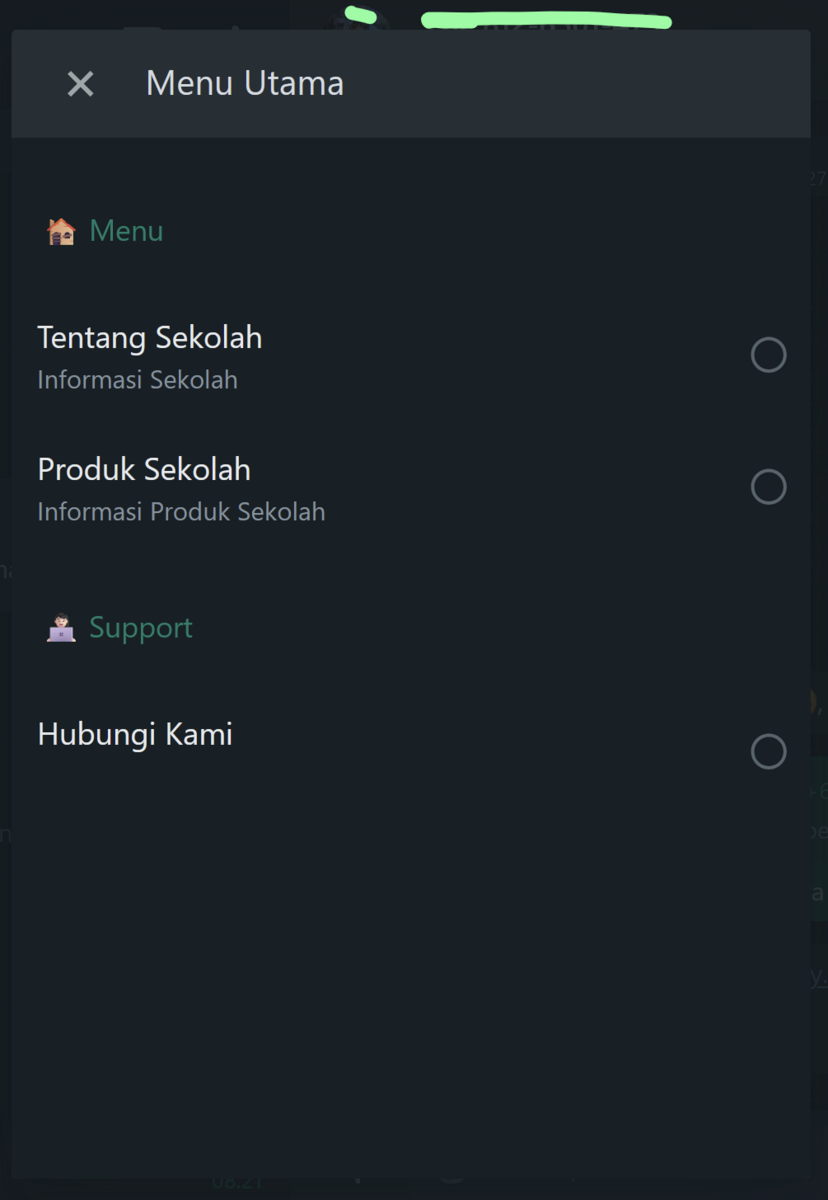
Task: Close the Menu Utama dialog
Action: pos(80,84)
